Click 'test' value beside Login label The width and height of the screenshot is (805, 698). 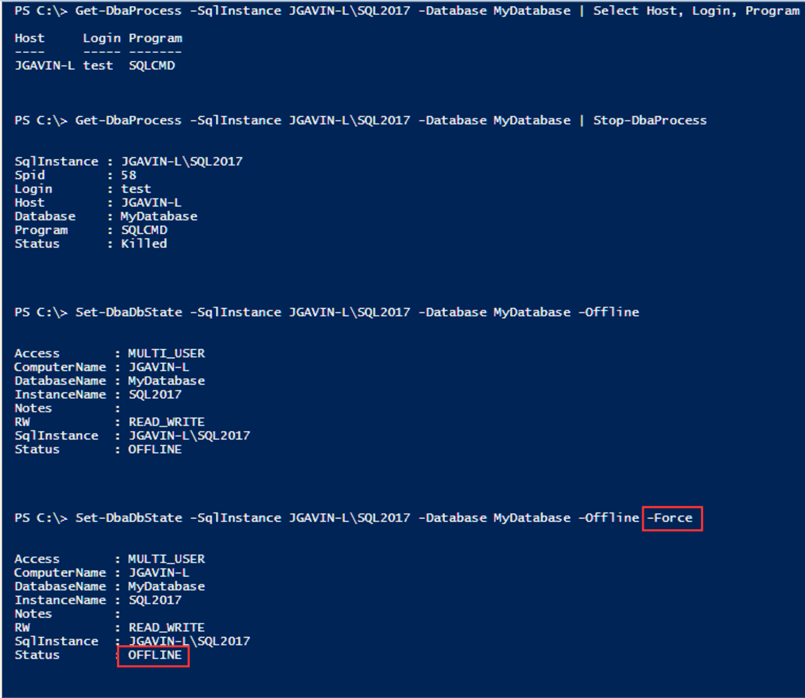coord(136,189)
